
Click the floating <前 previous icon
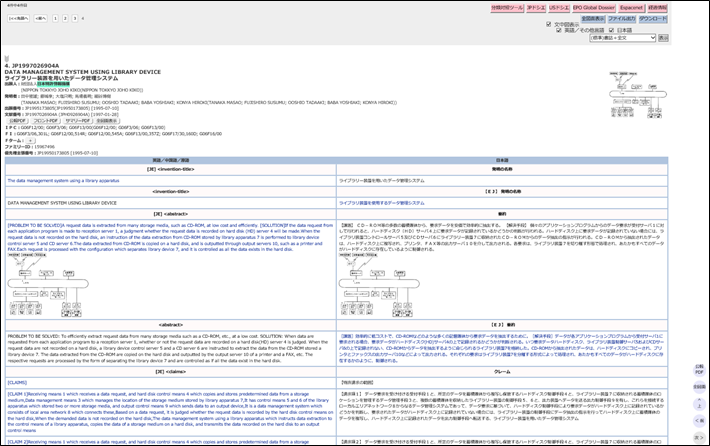click(700, 421)
